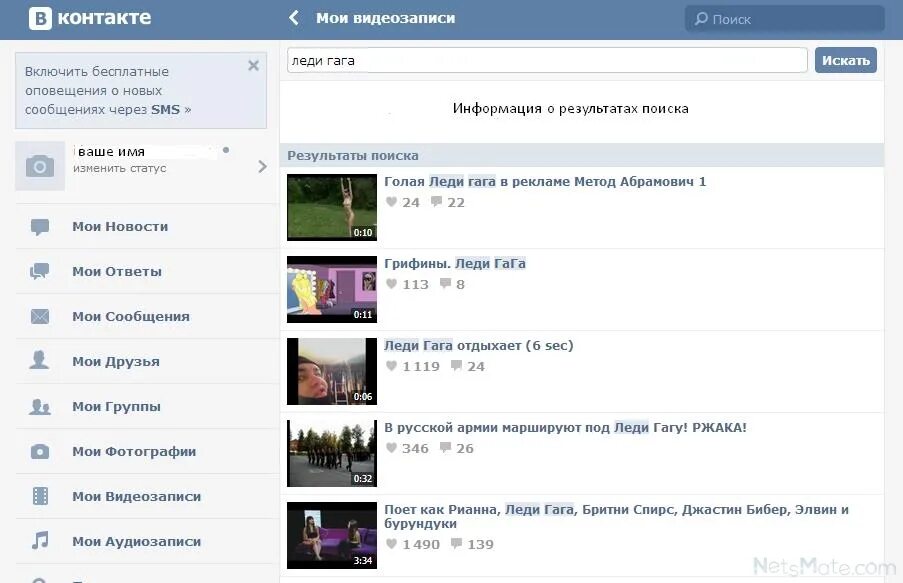The width and height of the screenshot is (903, 583).
Task: Open video Голая Леди гага в рекламе
Action: point(545,181)
